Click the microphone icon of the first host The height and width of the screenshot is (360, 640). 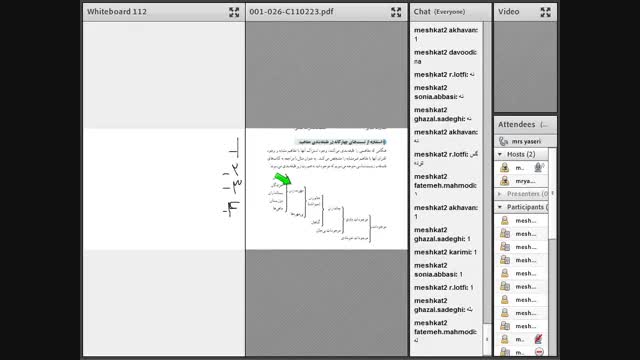tap(539, 167)
